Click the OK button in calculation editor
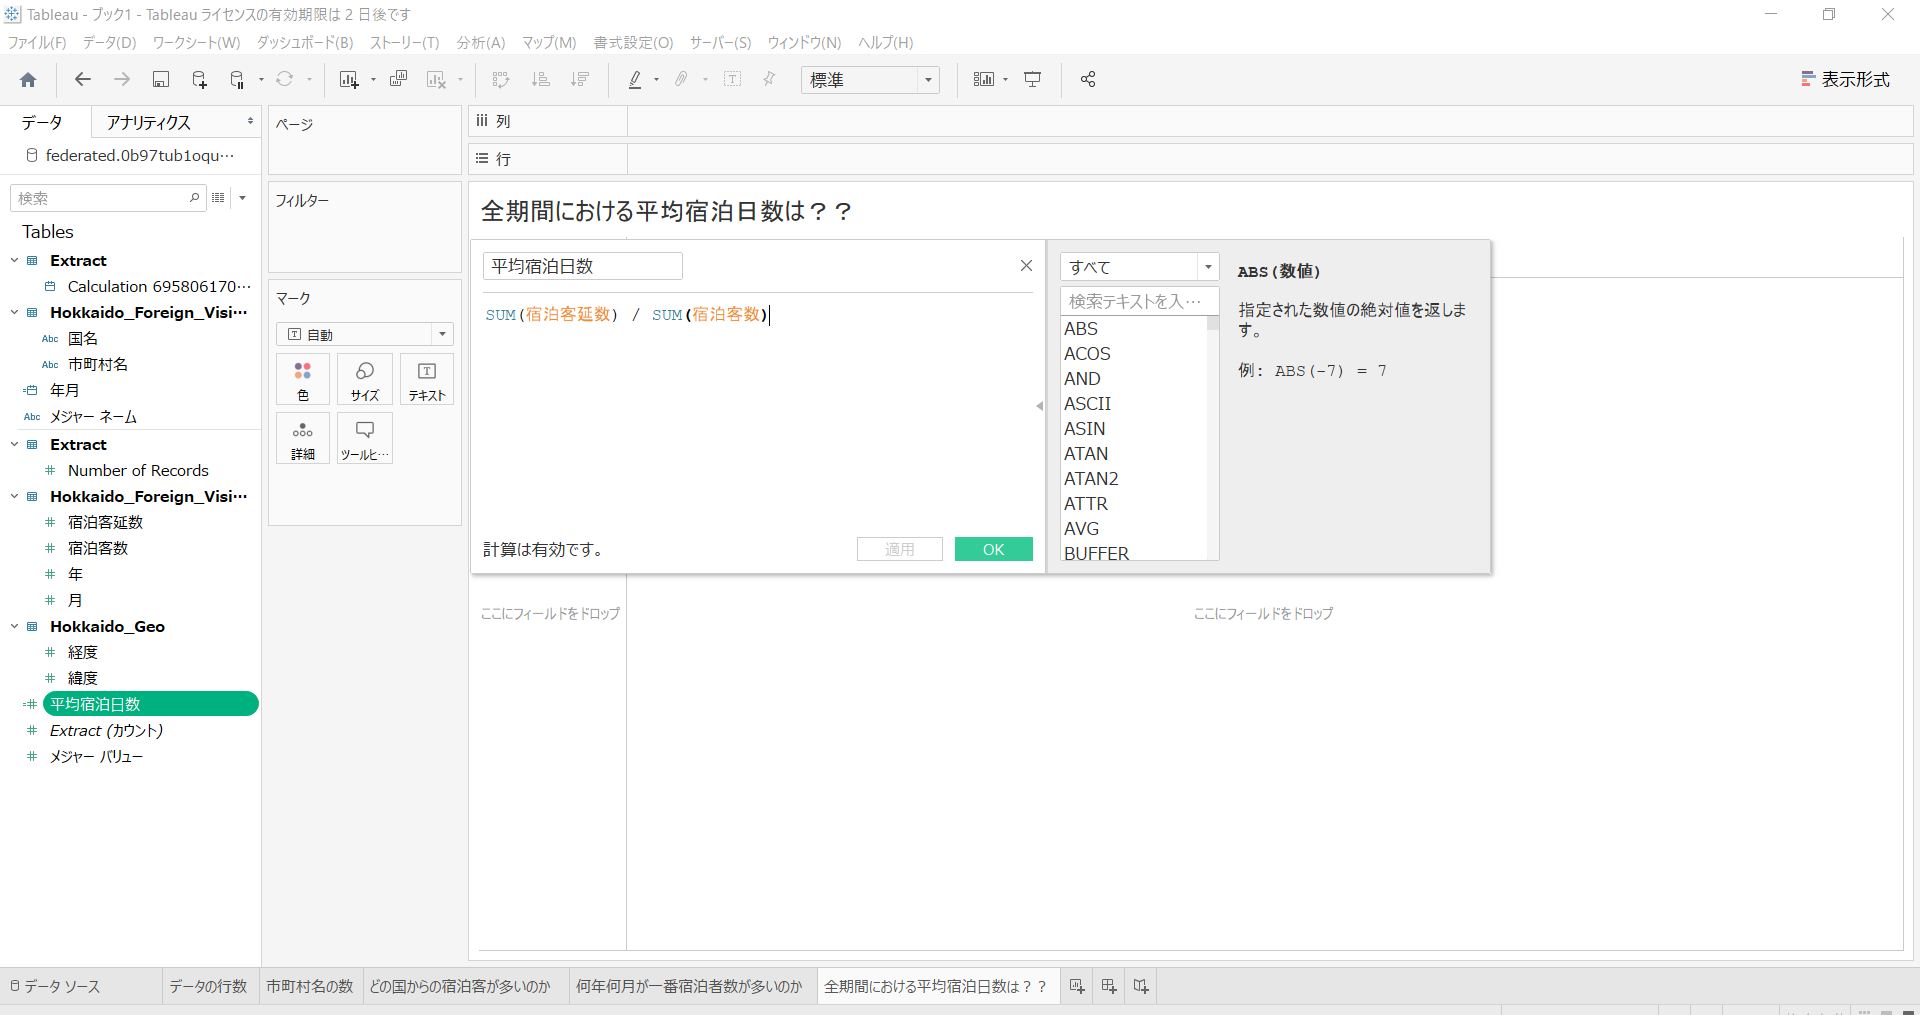1920x1015 pixels. click(994, 549)
